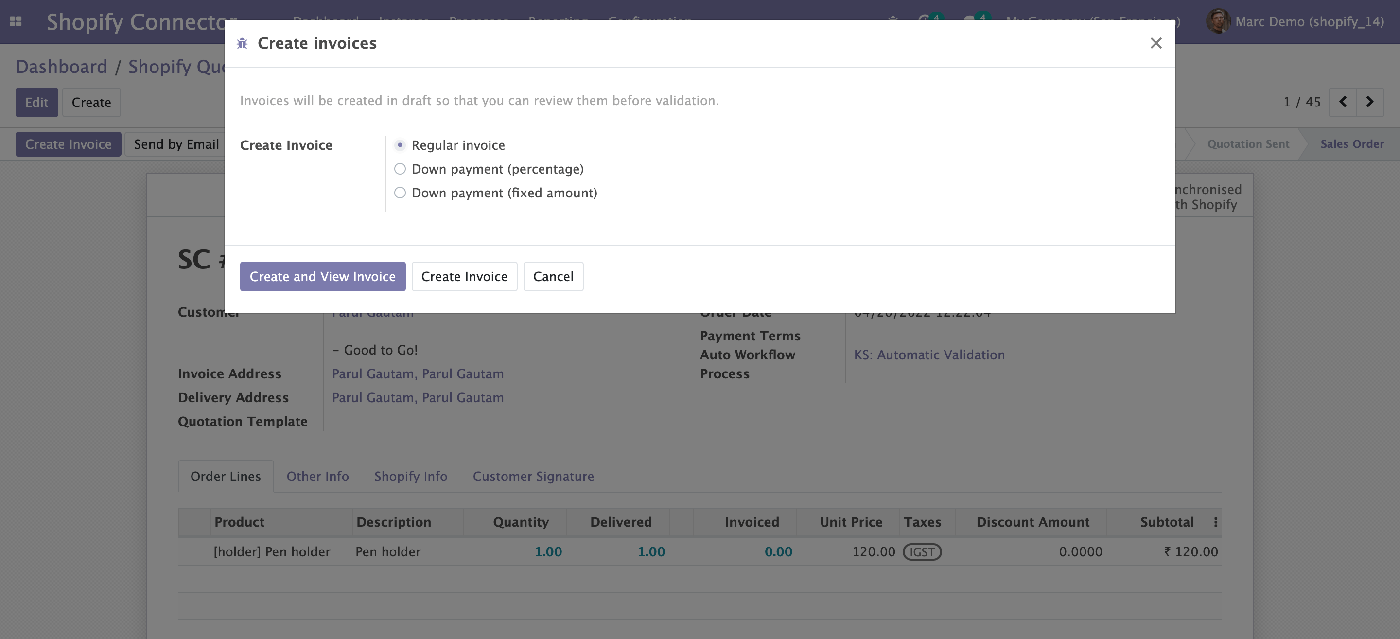Screen dimensions: 1400x639
Task: Click Marc Demo's avatar picture
Action: coord(1217,21)
